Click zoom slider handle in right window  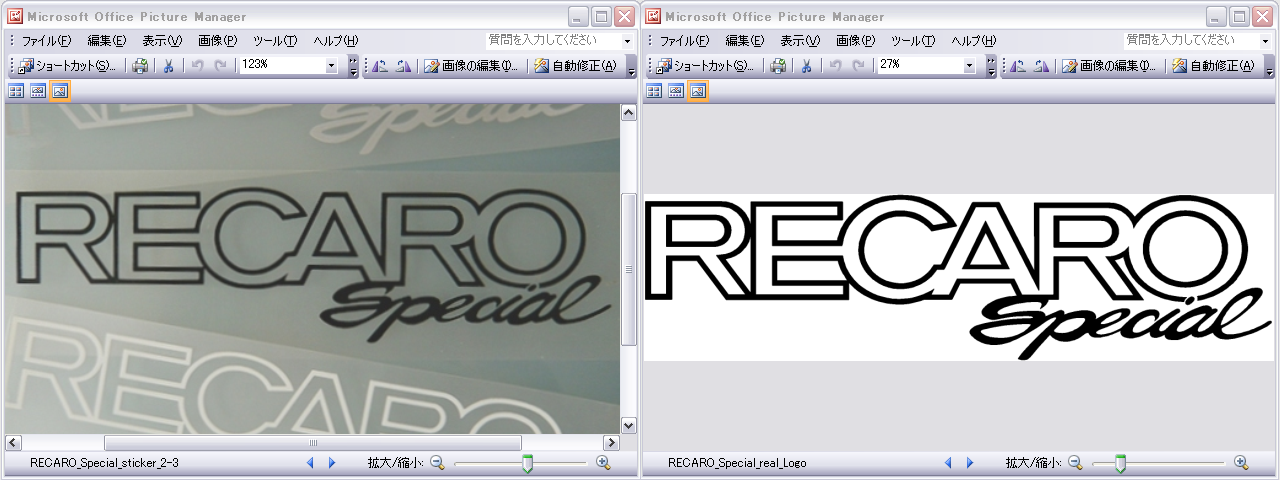[x=1120, y=463]
